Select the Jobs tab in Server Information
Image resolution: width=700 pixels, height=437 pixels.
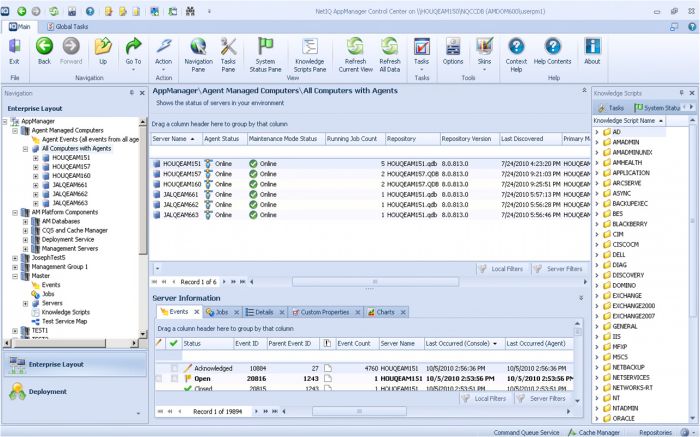point(222,312)
